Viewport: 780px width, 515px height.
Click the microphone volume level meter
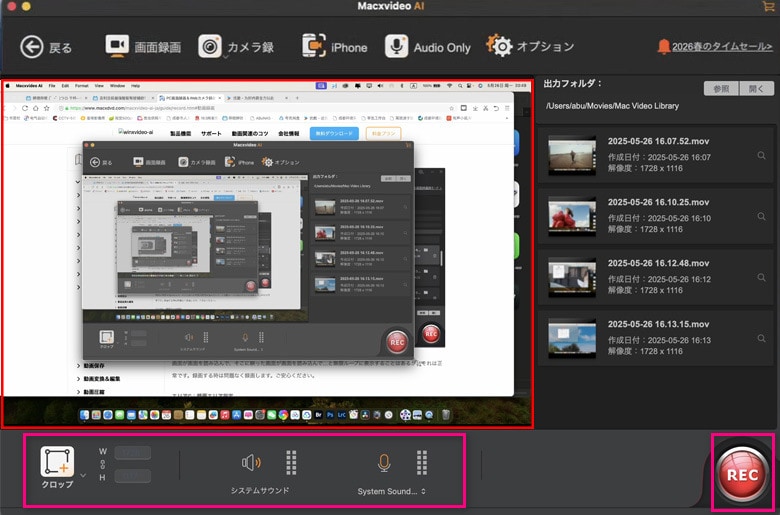(421, 463)
